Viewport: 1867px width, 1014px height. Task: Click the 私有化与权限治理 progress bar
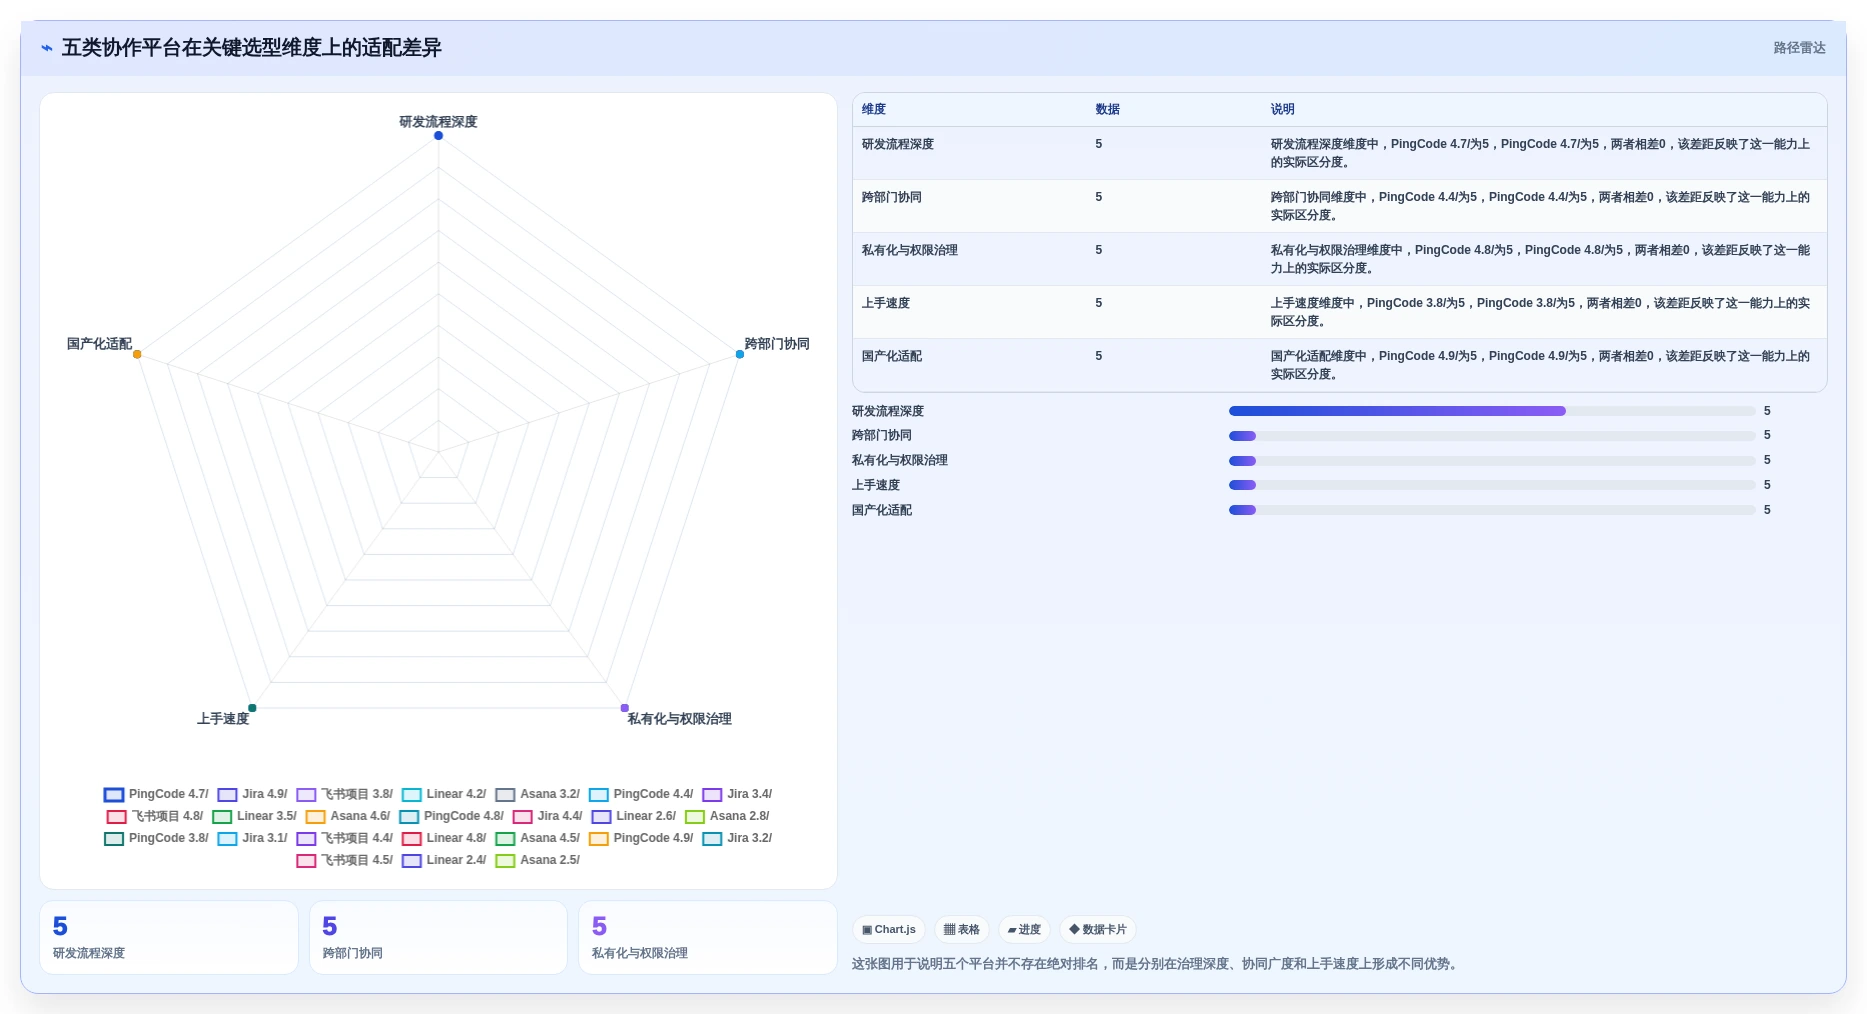1492,461
